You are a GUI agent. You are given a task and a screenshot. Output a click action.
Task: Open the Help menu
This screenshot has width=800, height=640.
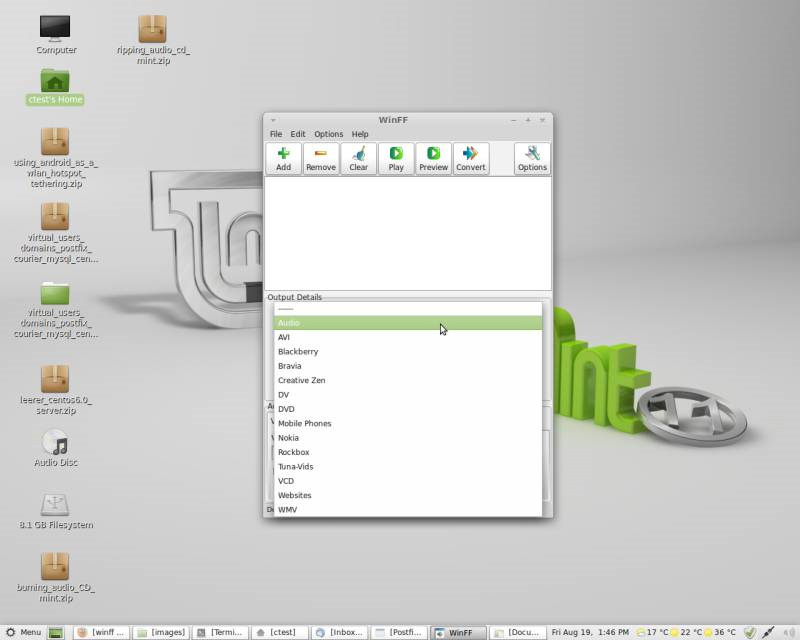tap(360, 134)
